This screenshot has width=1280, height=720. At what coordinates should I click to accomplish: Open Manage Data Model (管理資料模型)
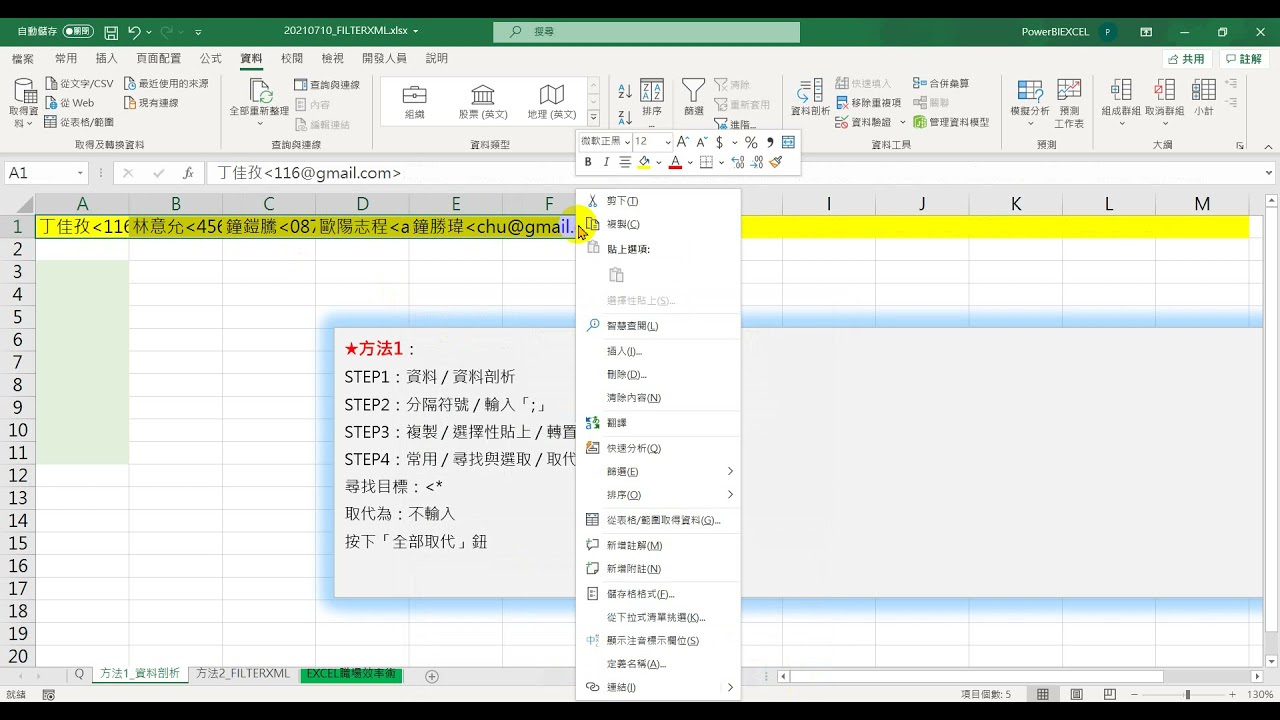[950, 122]
